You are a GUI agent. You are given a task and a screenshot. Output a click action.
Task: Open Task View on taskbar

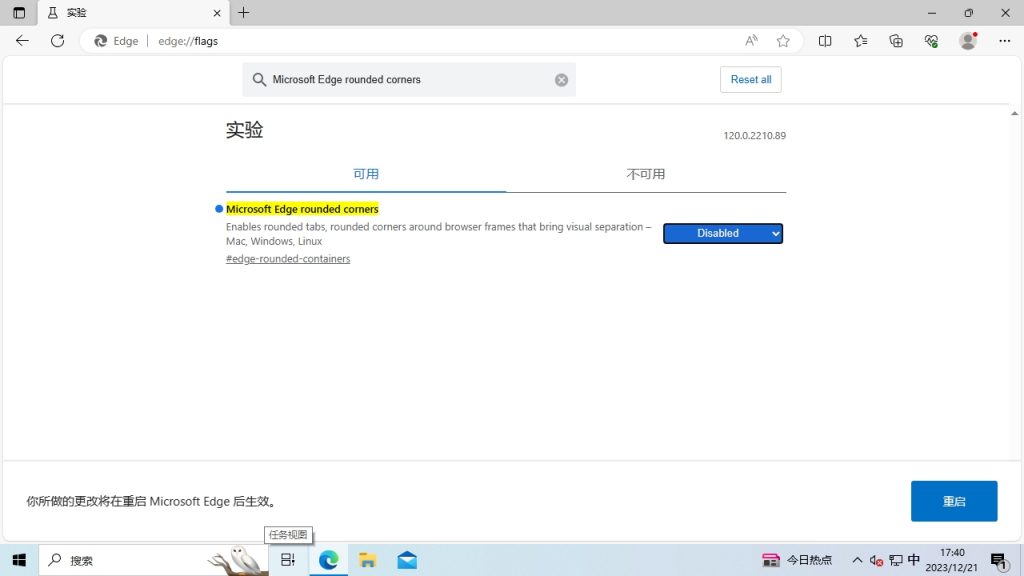point(288,560)
